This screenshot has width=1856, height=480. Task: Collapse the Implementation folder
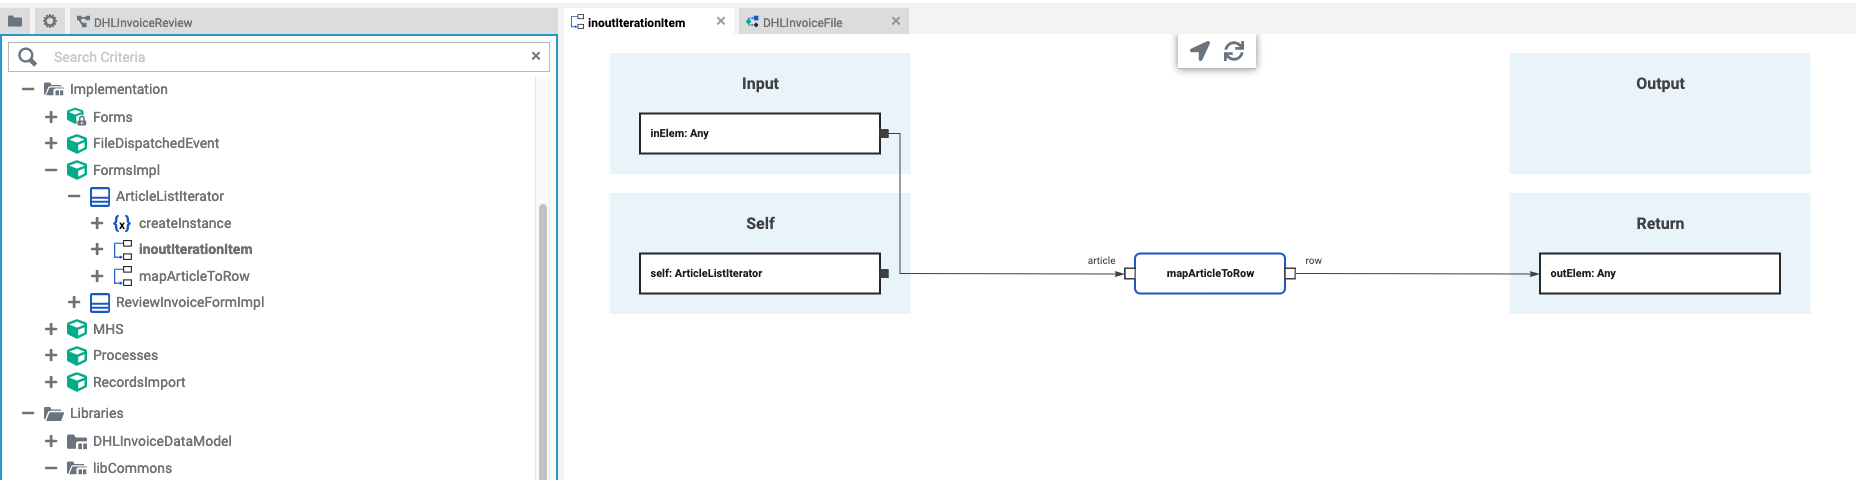(x=28, y=89)
